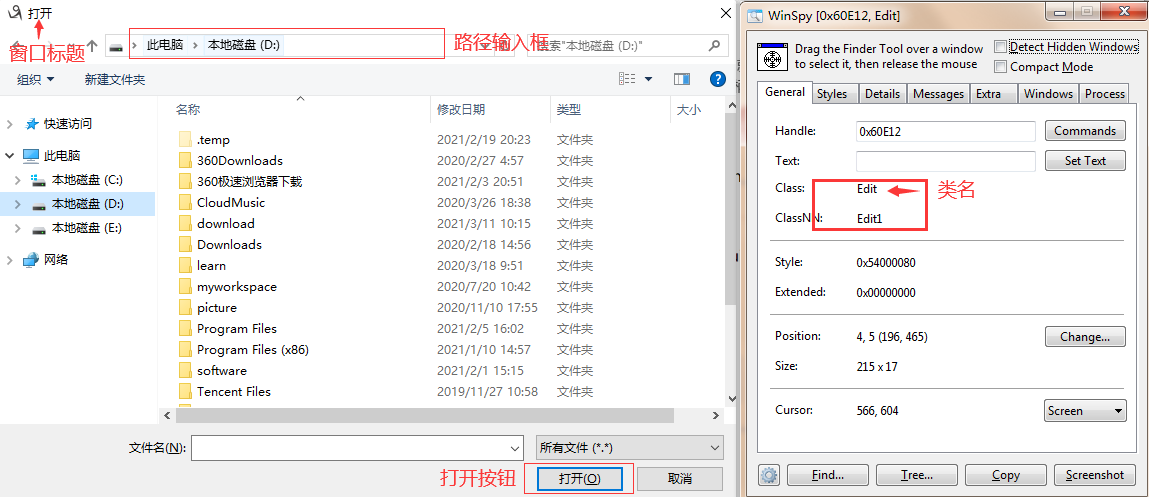
Task: Click the Find... button
Action: point(828,475)
